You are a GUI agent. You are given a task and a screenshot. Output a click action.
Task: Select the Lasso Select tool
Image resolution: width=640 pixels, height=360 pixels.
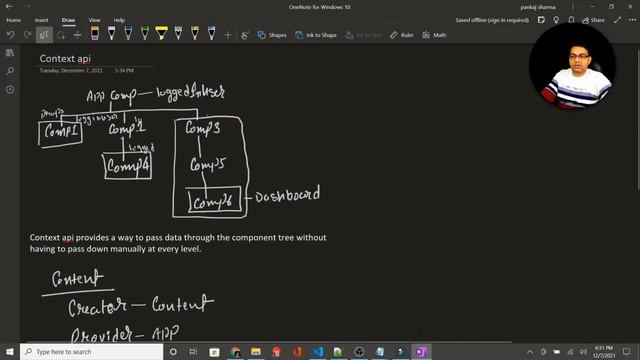(x=61, y=35)
